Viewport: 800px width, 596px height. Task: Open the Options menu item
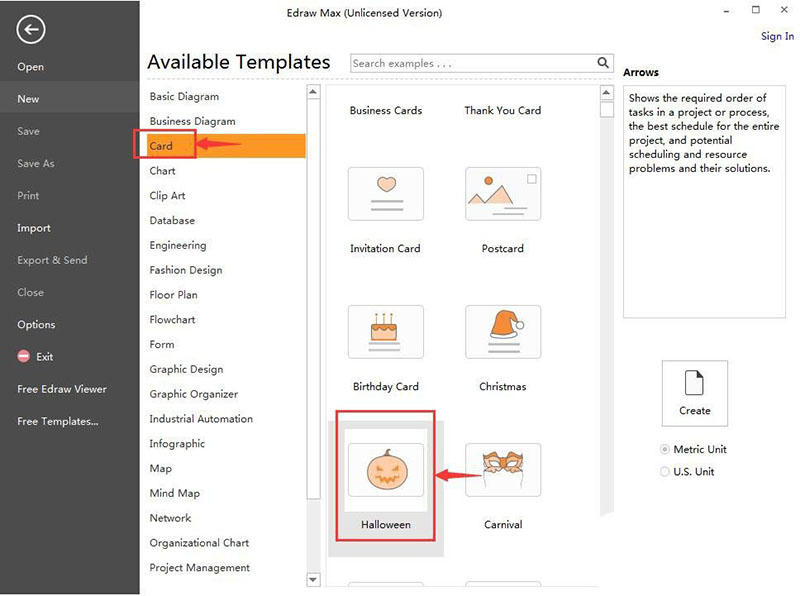36,325
